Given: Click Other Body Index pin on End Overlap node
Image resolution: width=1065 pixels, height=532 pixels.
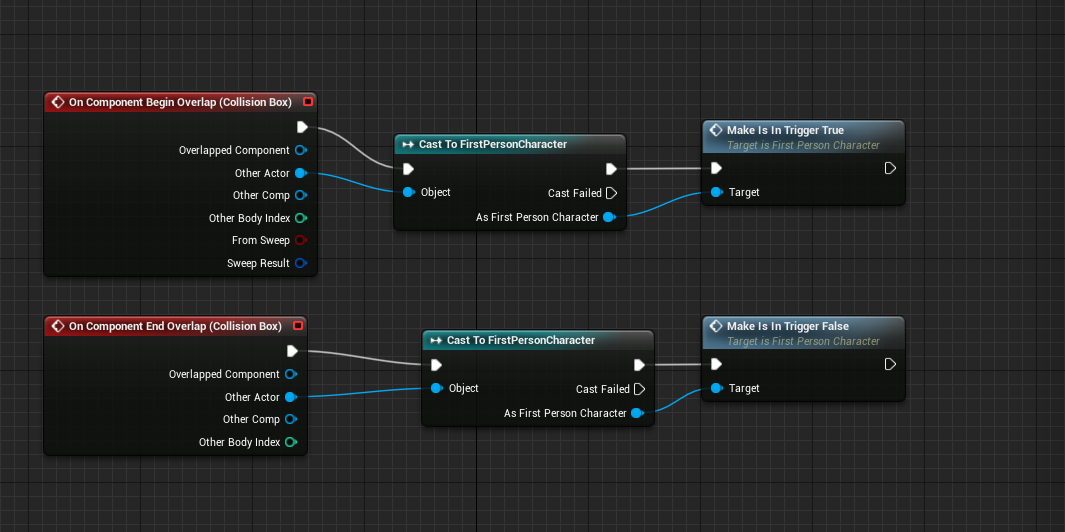Looking at the screenshot, I should coord(291,442).
